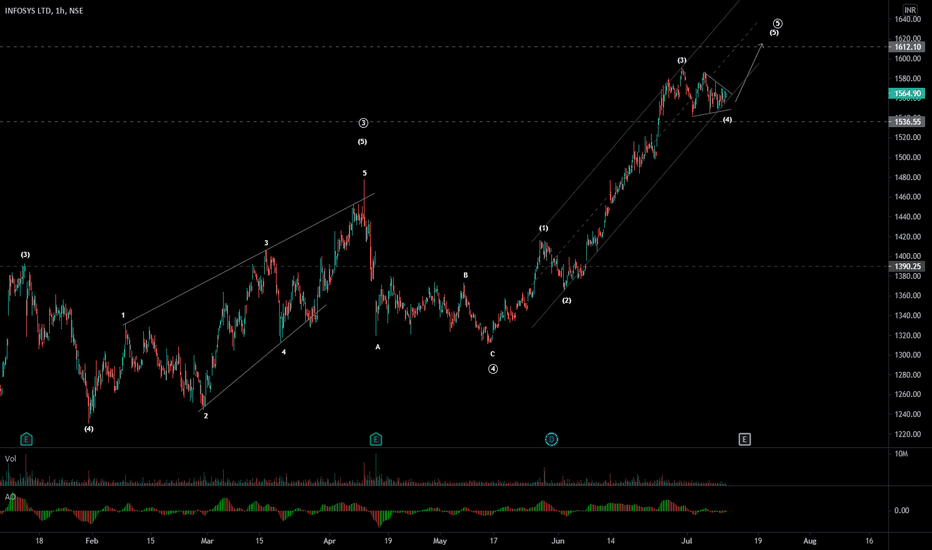This screenshot has height=550, width=932.
Task: Click the Feb date on time axis
Action: click(91, 541)
